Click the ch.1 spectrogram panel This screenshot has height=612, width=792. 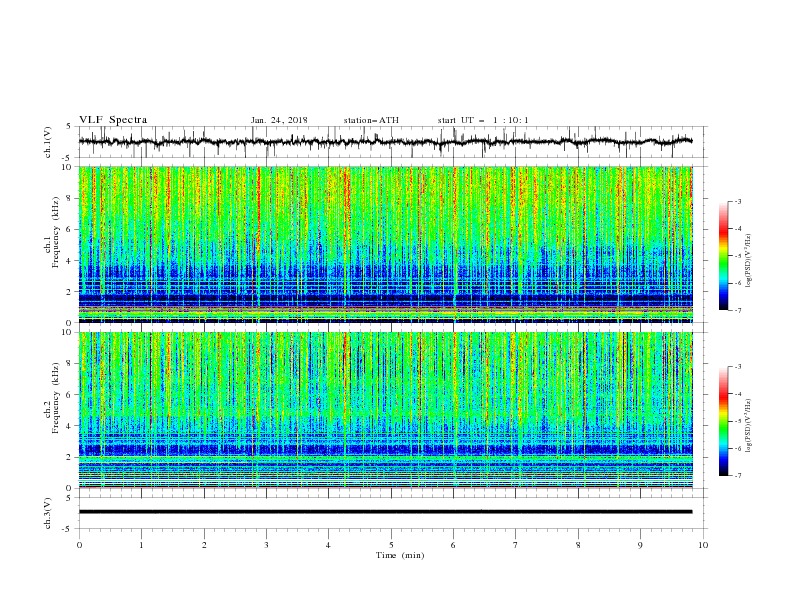click(386, 244)
